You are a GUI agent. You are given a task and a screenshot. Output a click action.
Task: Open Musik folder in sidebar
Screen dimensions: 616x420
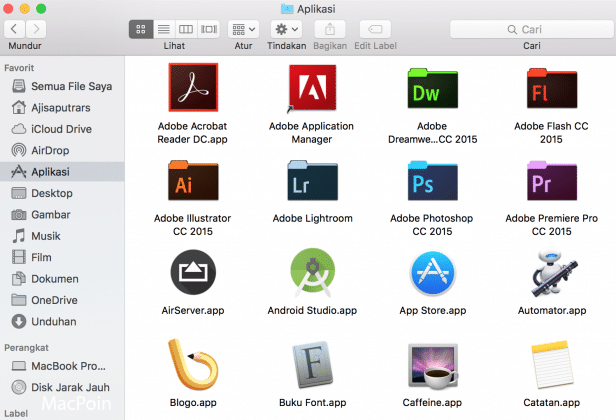62,236
